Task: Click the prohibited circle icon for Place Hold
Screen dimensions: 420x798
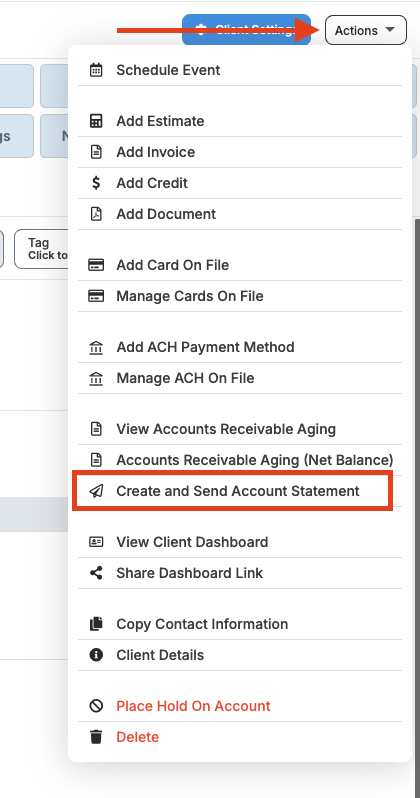Action: 96,706
